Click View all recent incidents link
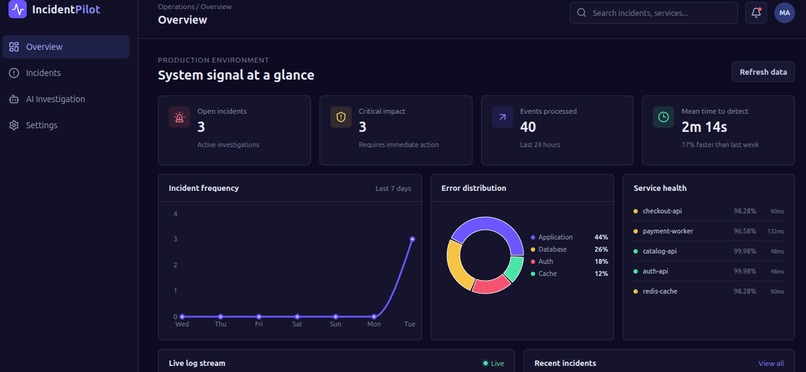The image size is (806, 372). point(771,363)
